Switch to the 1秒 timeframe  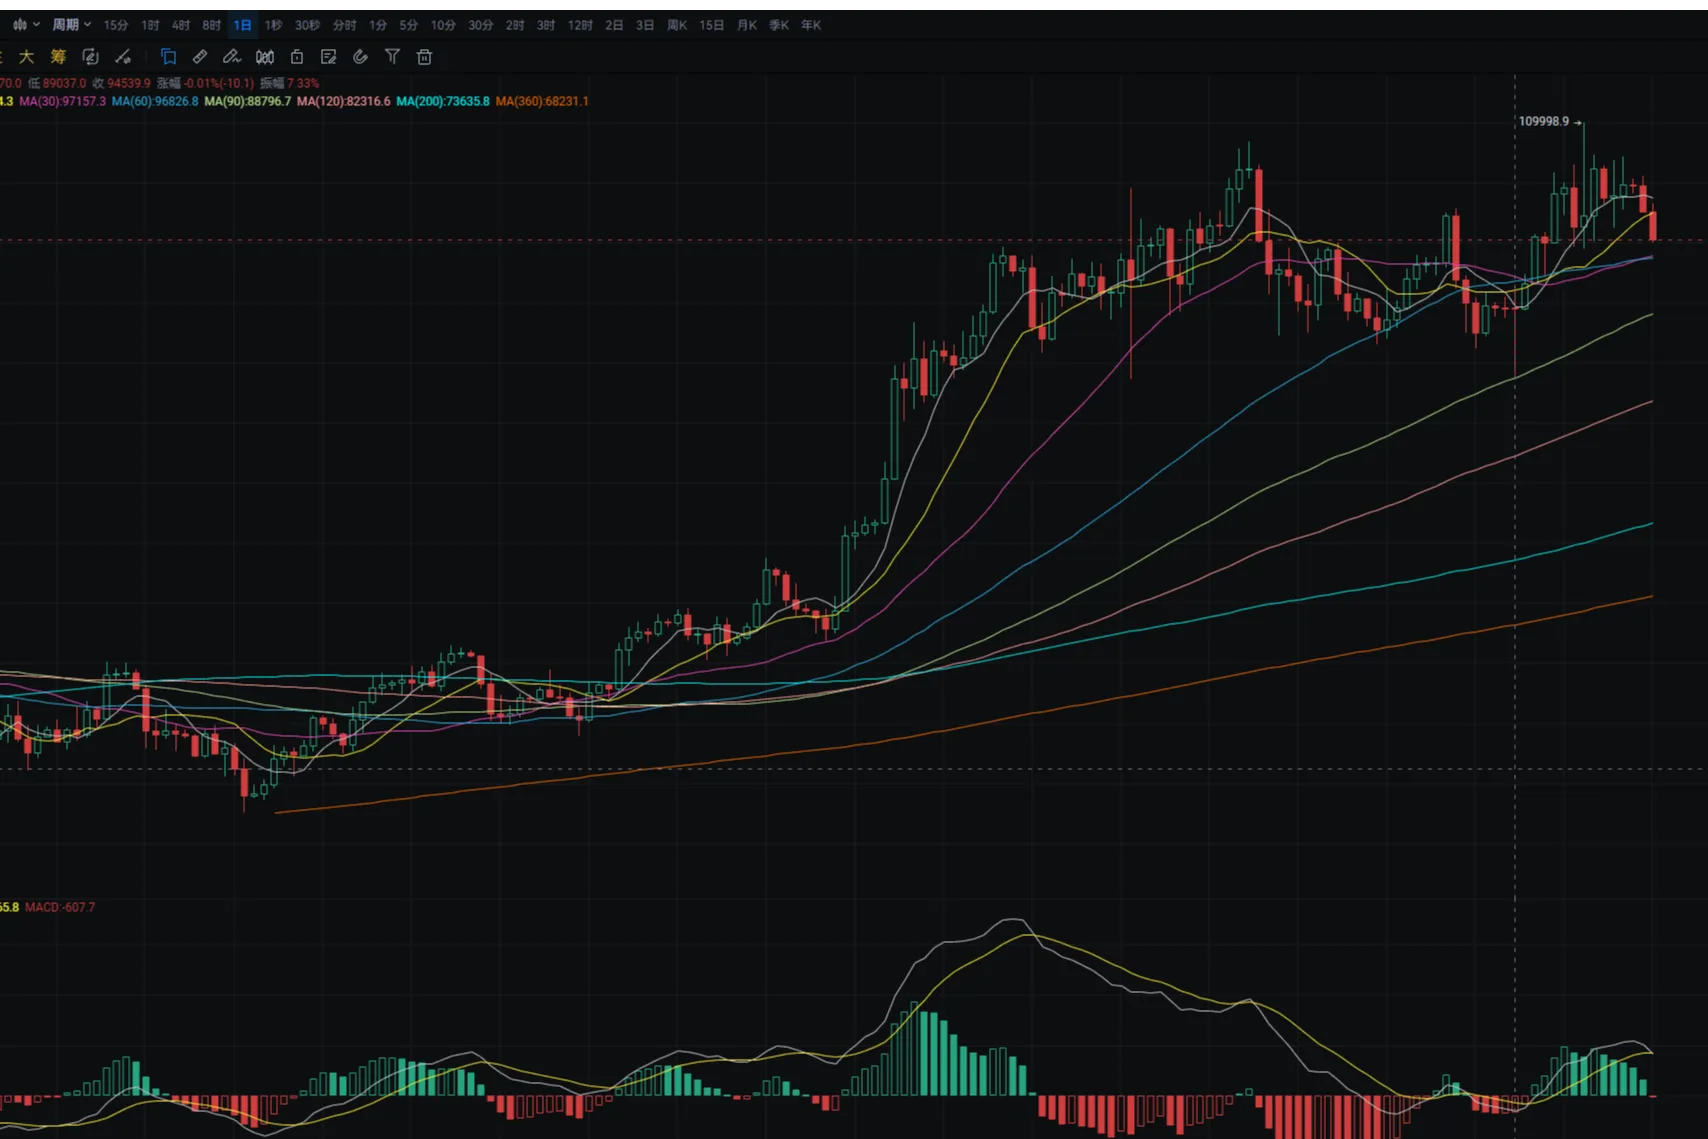[x=273, y=25]
